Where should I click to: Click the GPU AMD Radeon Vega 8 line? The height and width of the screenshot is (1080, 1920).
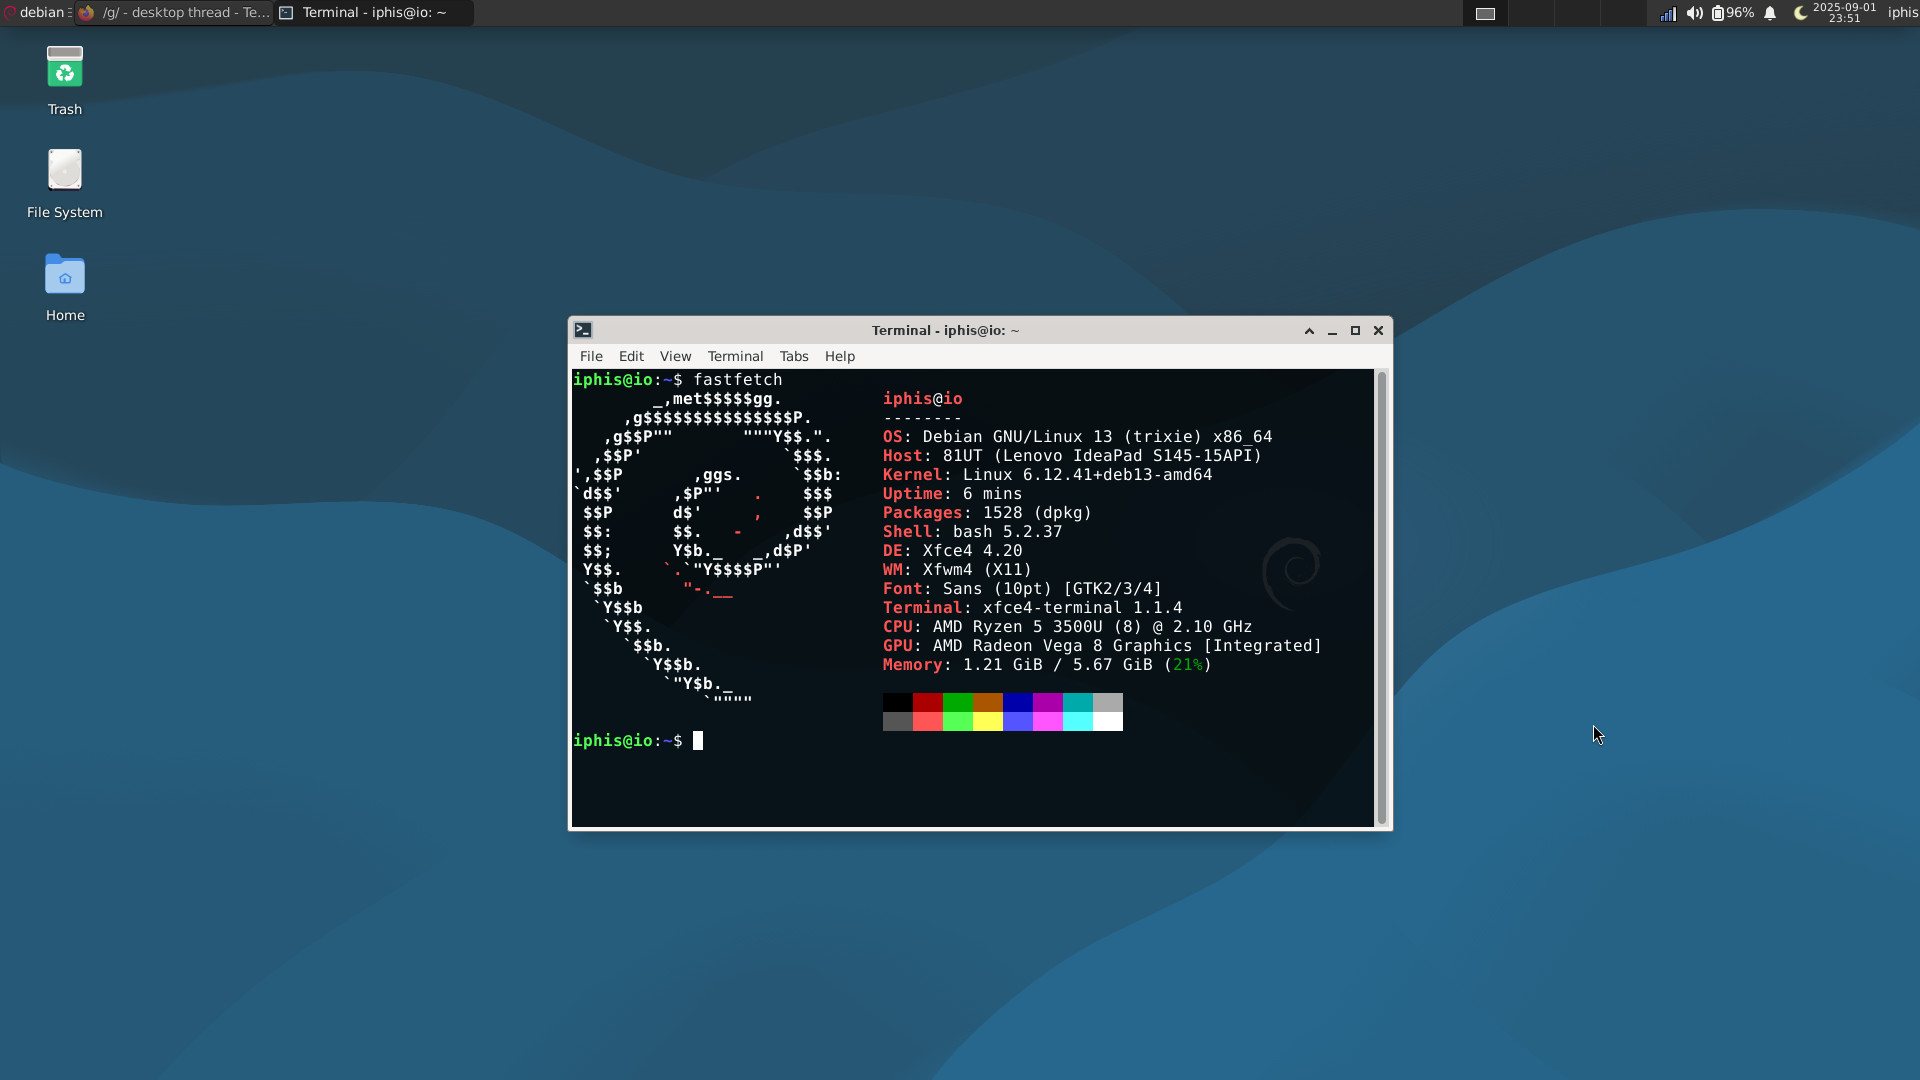tap(1102, 646)
